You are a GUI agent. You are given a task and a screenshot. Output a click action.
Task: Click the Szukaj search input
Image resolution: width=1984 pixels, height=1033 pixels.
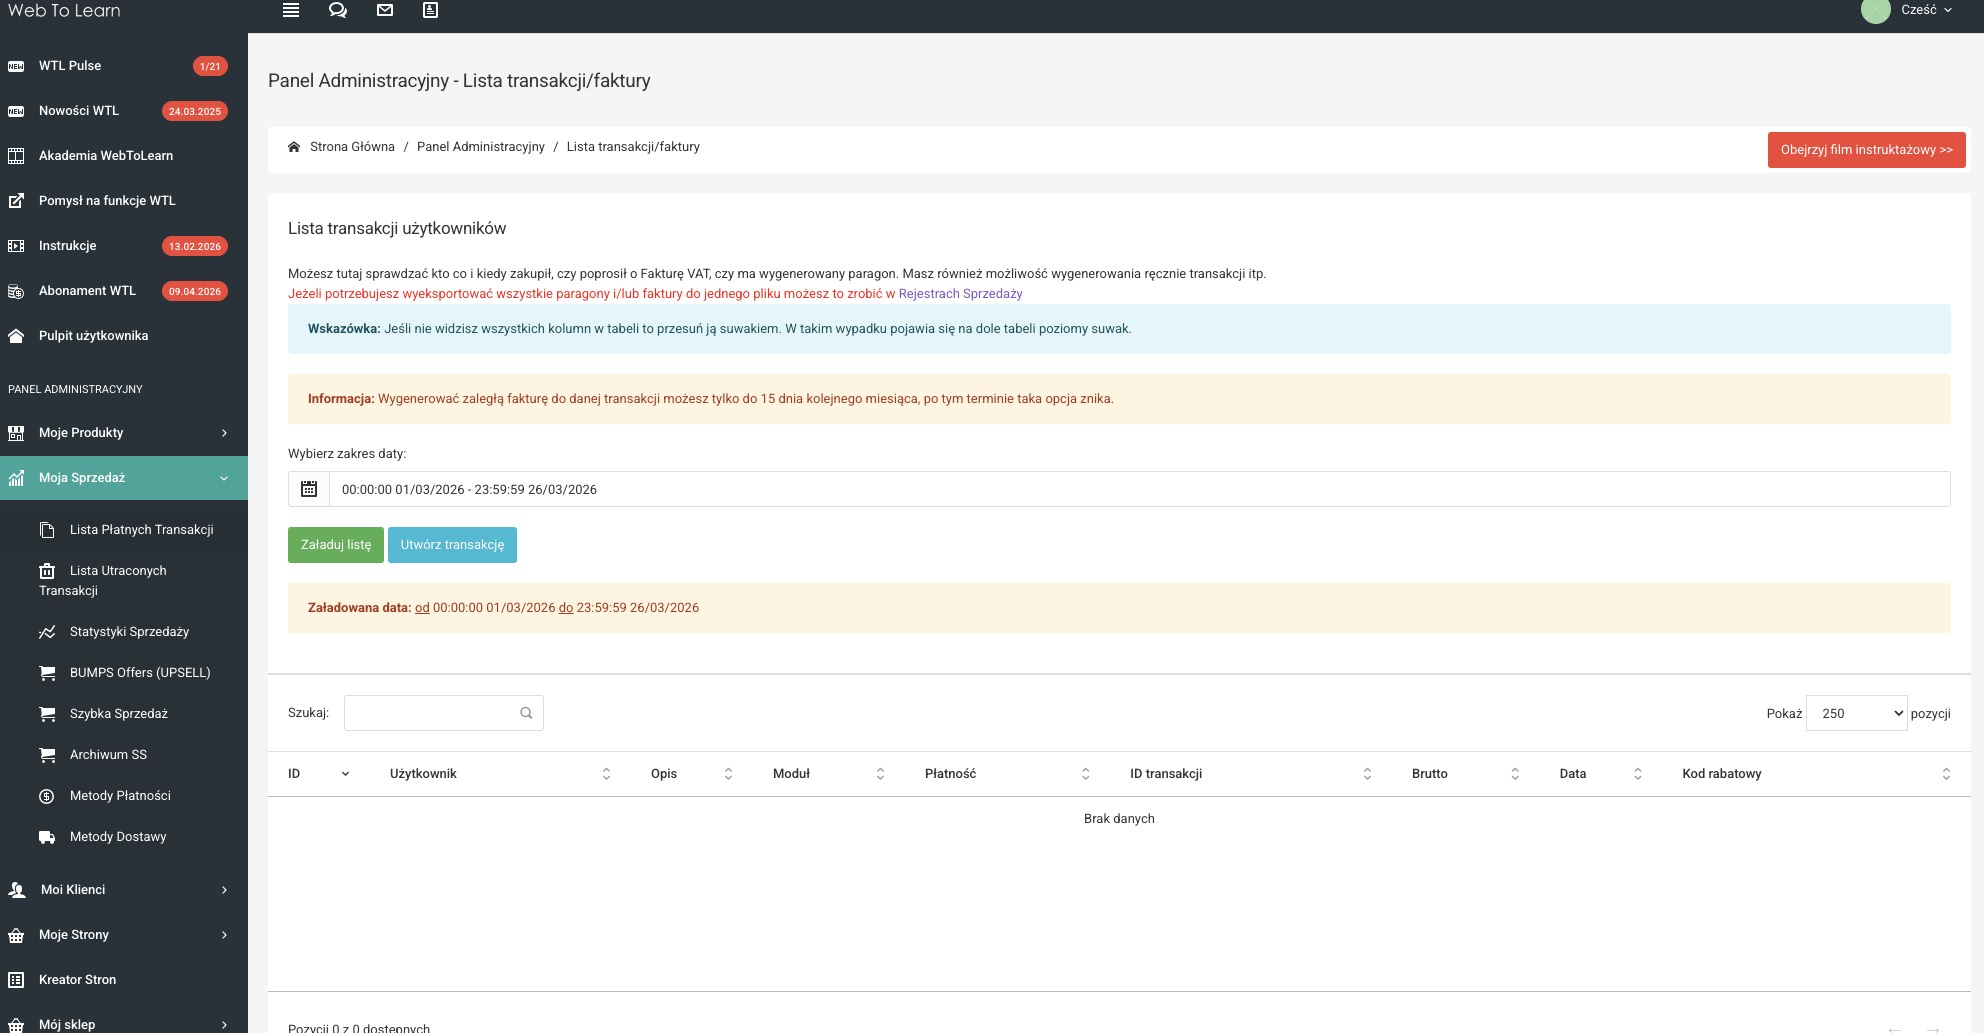pos(444,713)
